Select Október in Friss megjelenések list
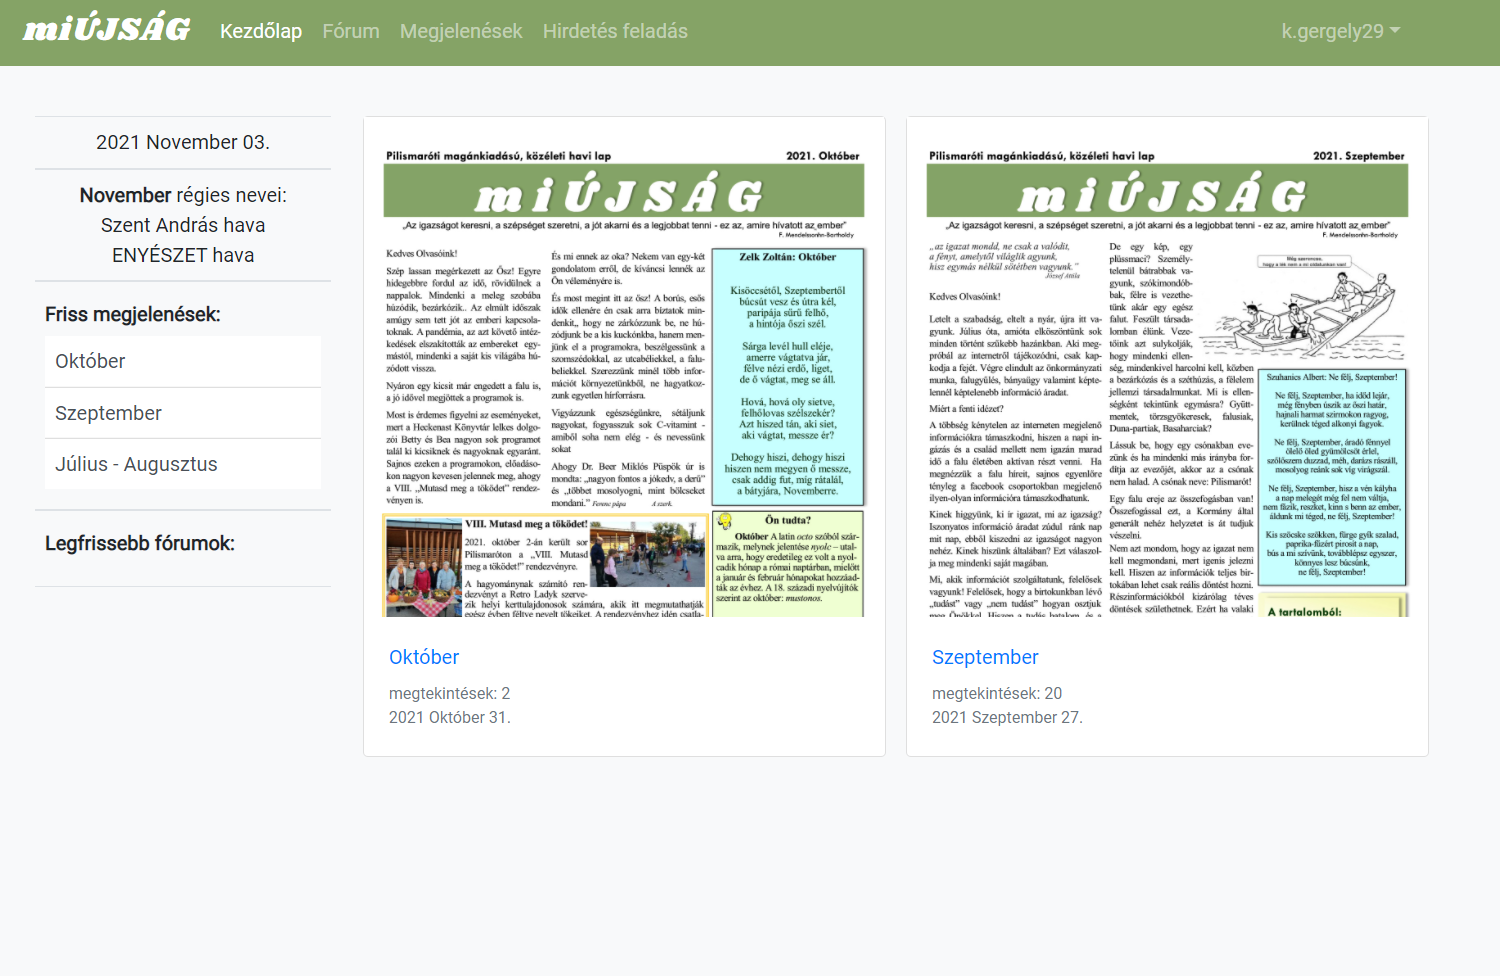Screen dimensions: 1500x976 pyautogui.click(x=183, y=361)
